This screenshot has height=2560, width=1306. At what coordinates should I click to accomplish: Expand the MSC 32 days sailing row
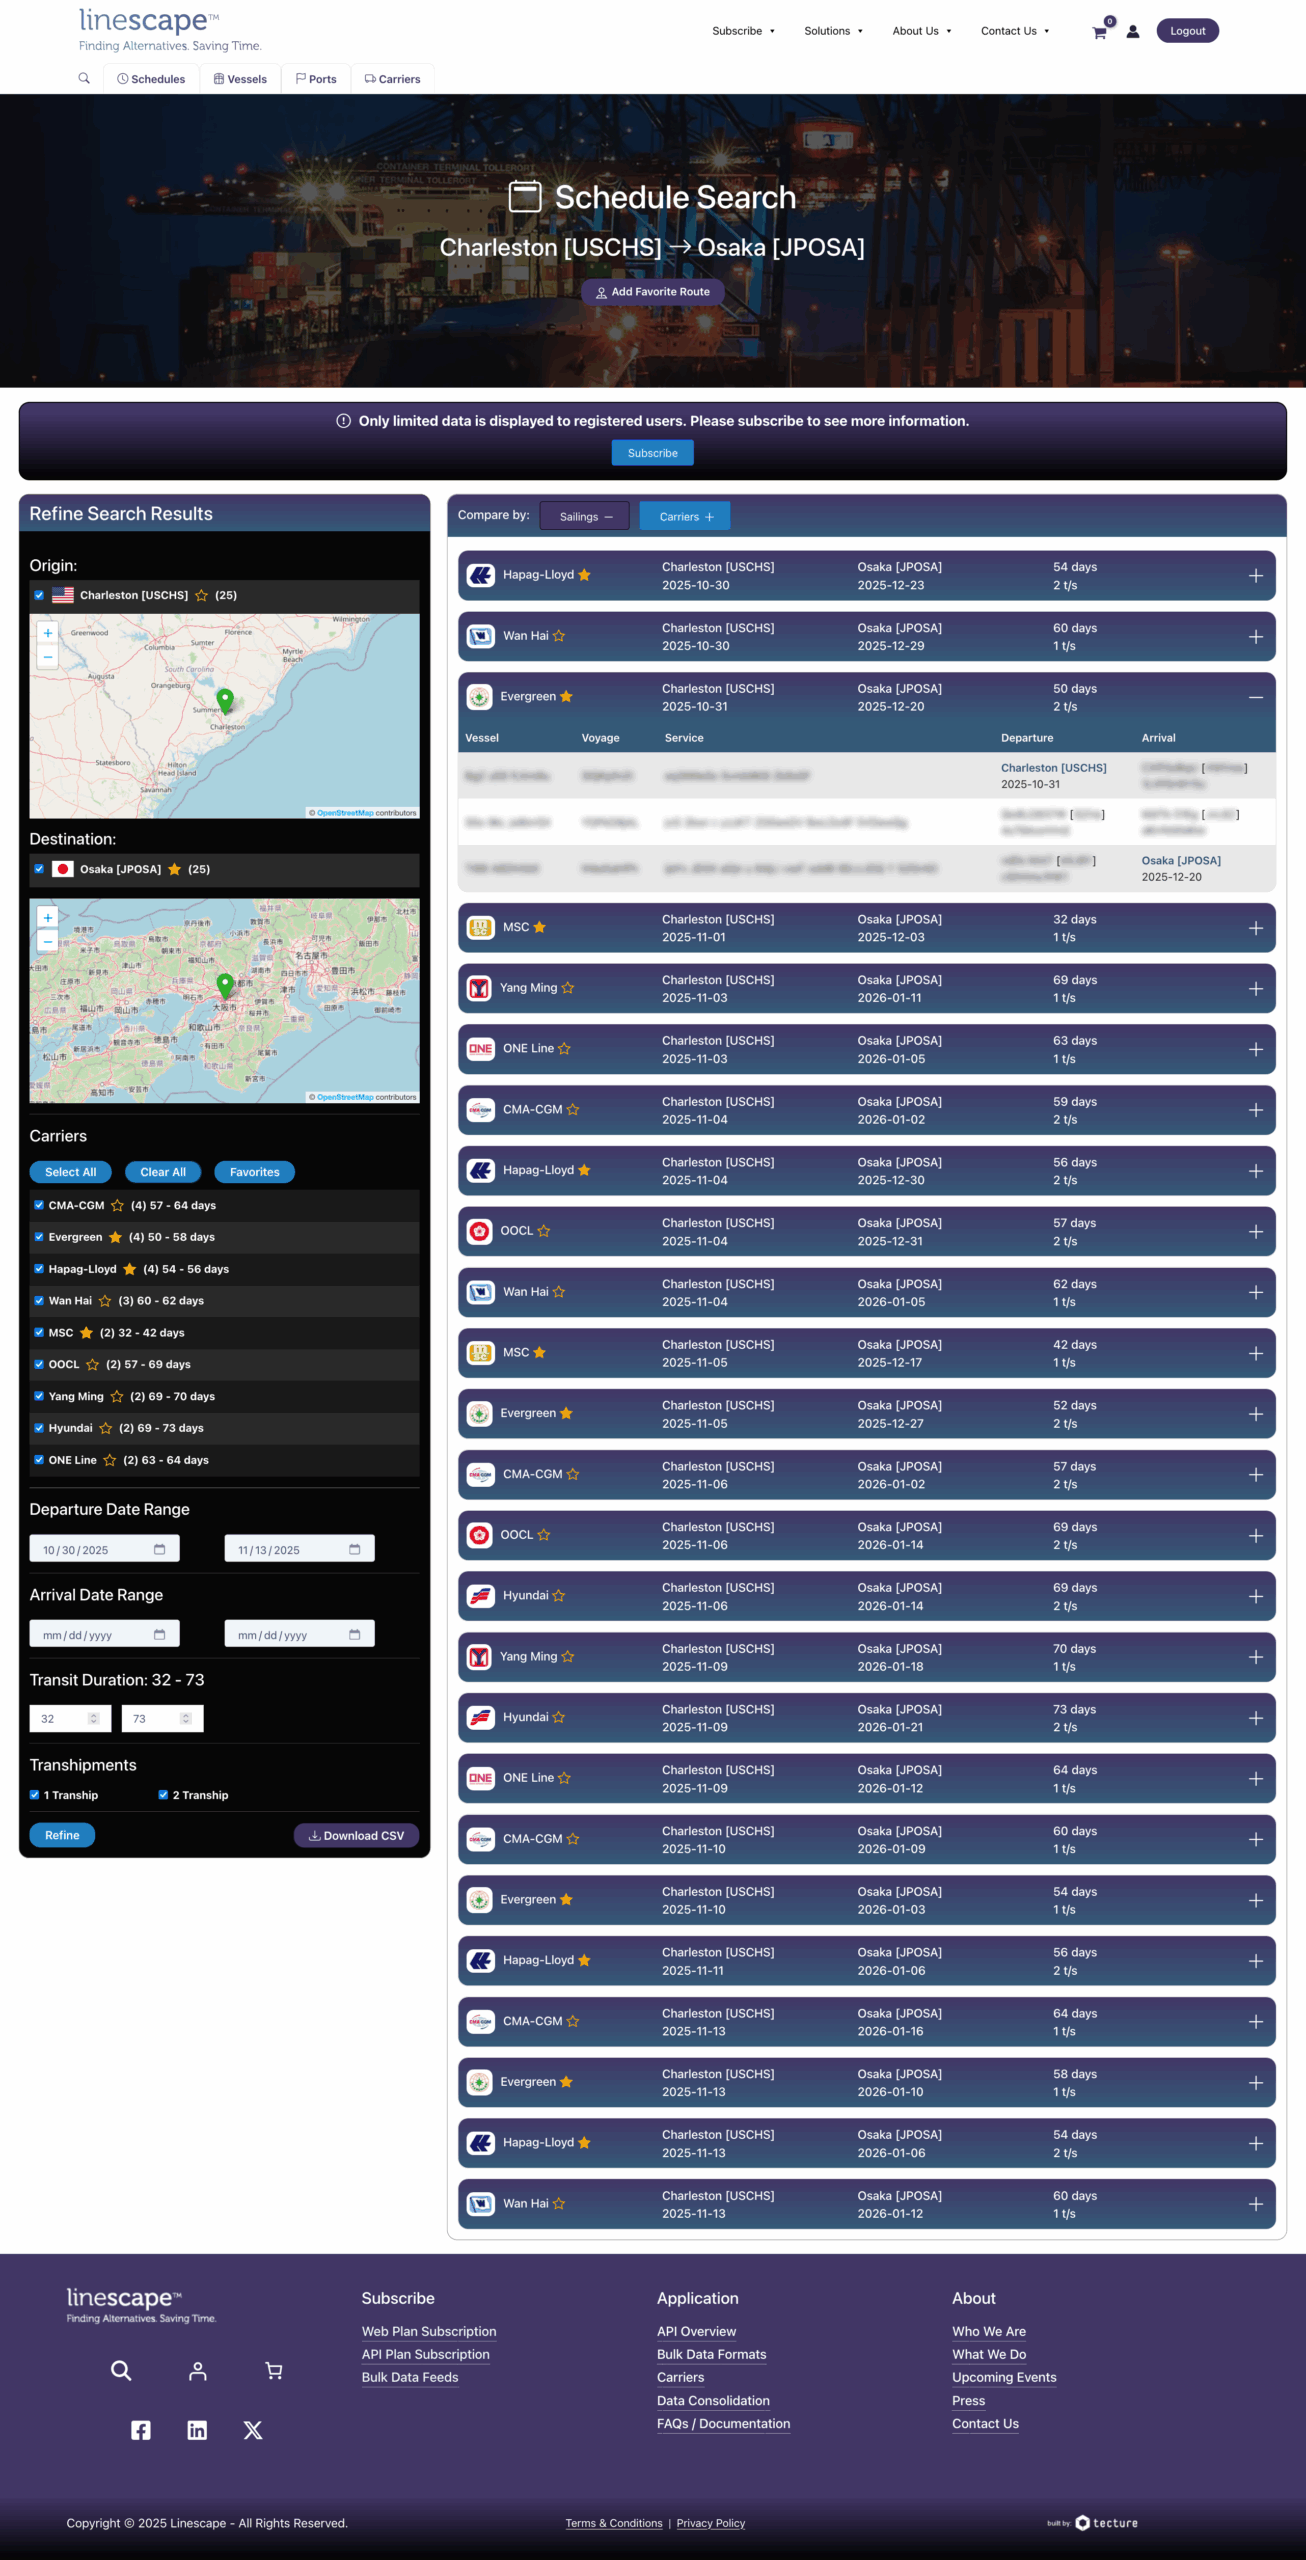coord(1255,928)
